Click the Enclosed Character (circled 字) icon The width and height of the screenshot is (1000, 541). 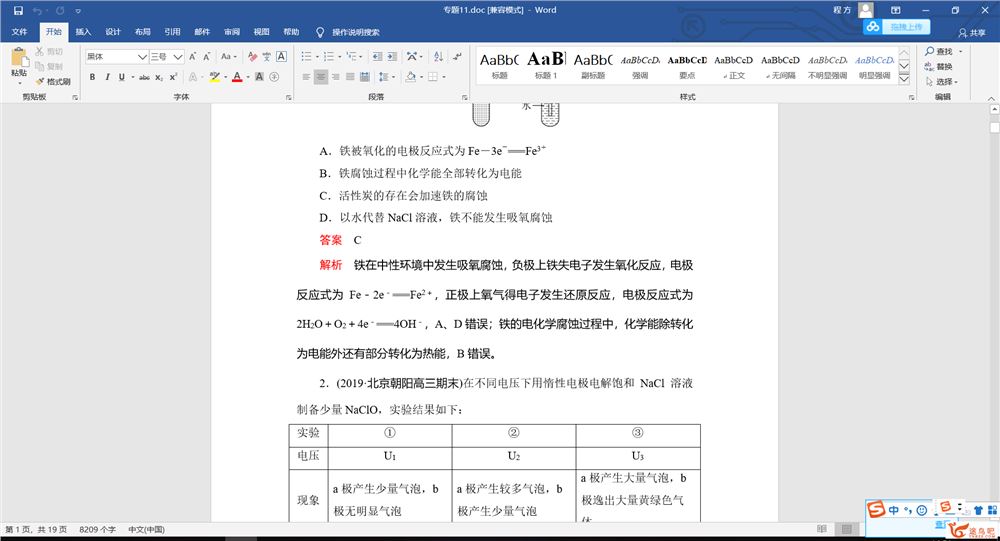pyautogui.click(x=274, y=77)
